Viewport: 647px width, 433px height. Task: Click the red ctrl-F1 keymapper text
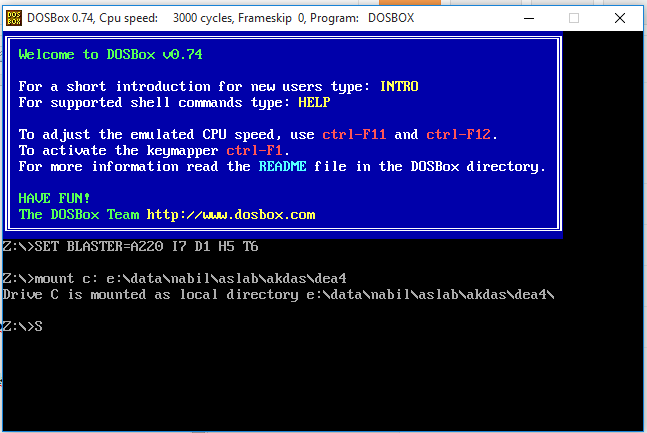(x=254, y=151)
